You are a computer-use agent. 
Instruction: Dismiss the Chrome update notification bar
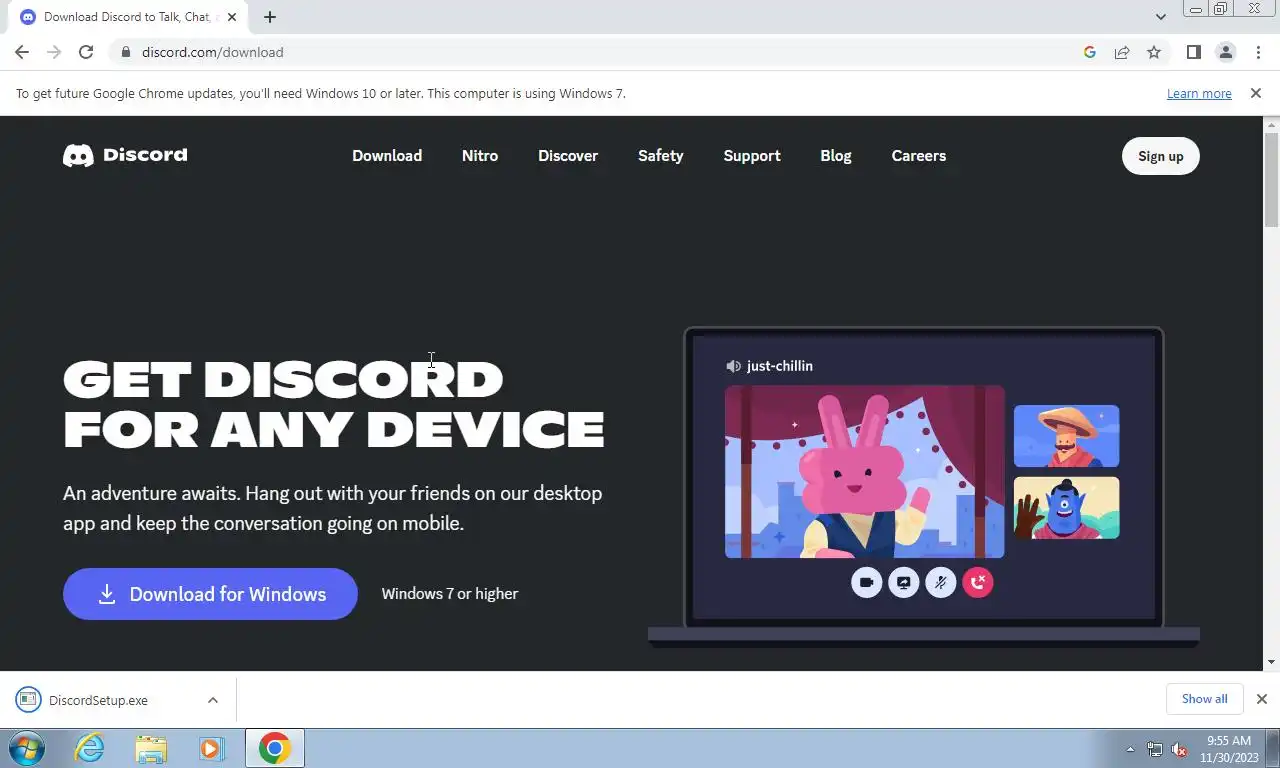click(1255, 93)
